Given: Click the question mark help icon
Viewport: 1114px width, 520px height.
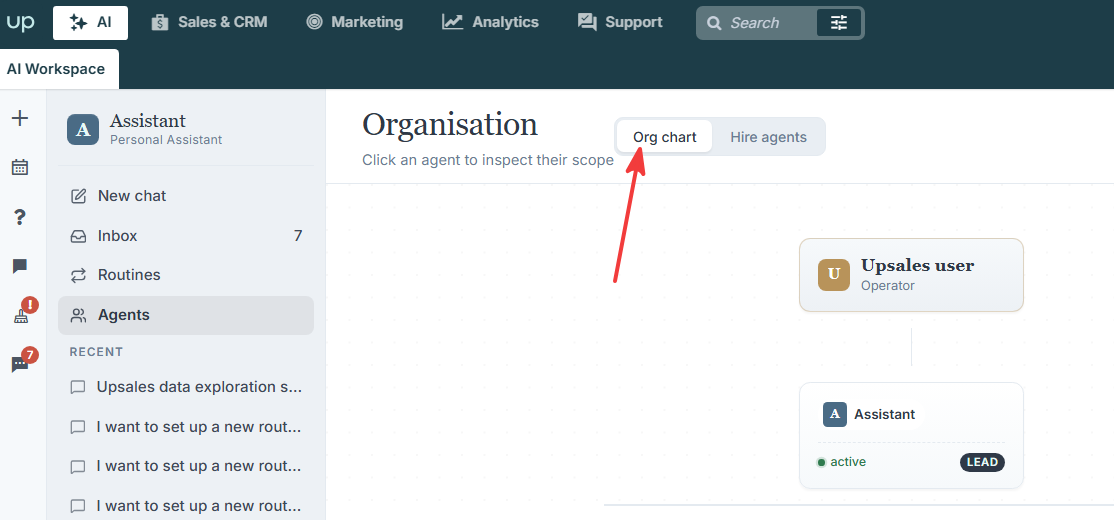Looking at the screenshot, I should coord(20,217).
